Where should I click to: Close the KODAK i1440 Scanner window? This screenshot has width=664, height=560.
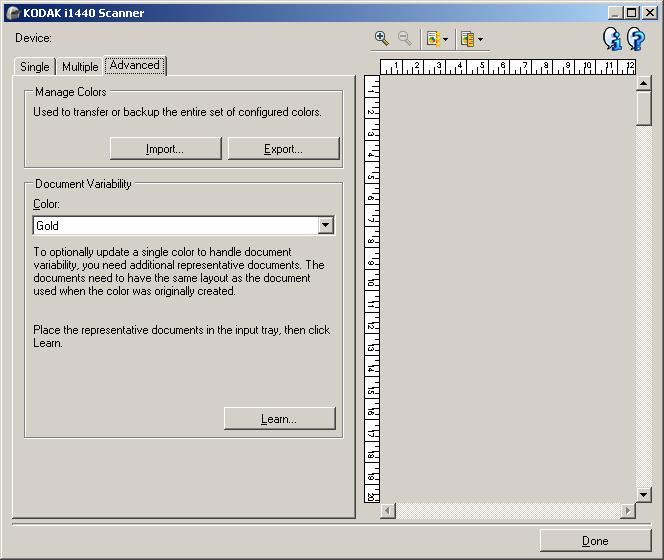click(650, 13)
